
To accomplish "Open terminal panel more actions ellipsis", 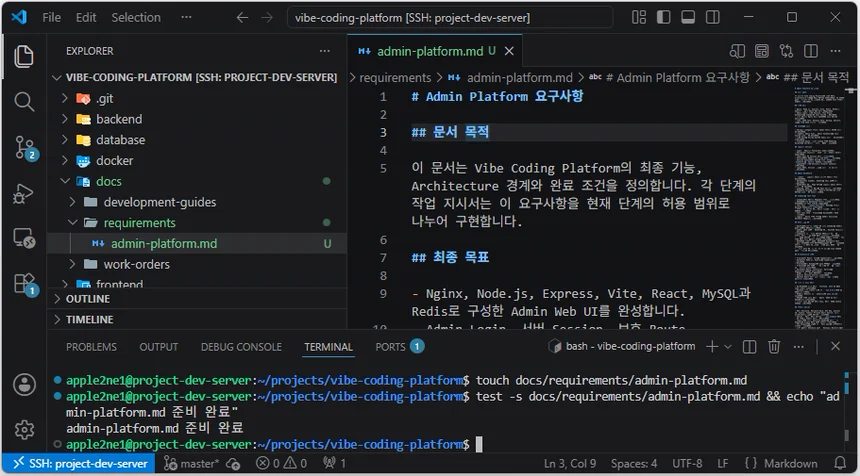I will [x=799, y=347].
